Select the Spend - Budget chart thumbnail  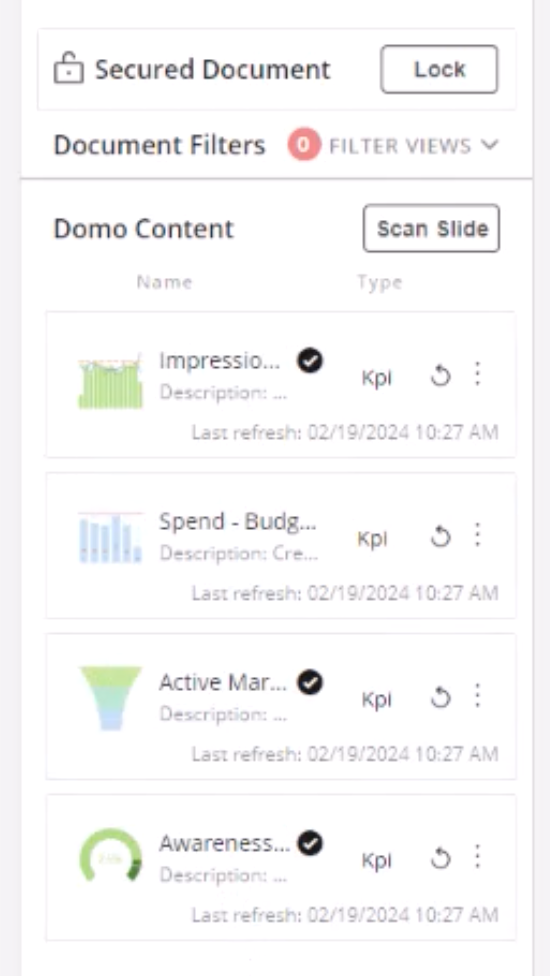point(110,538)
